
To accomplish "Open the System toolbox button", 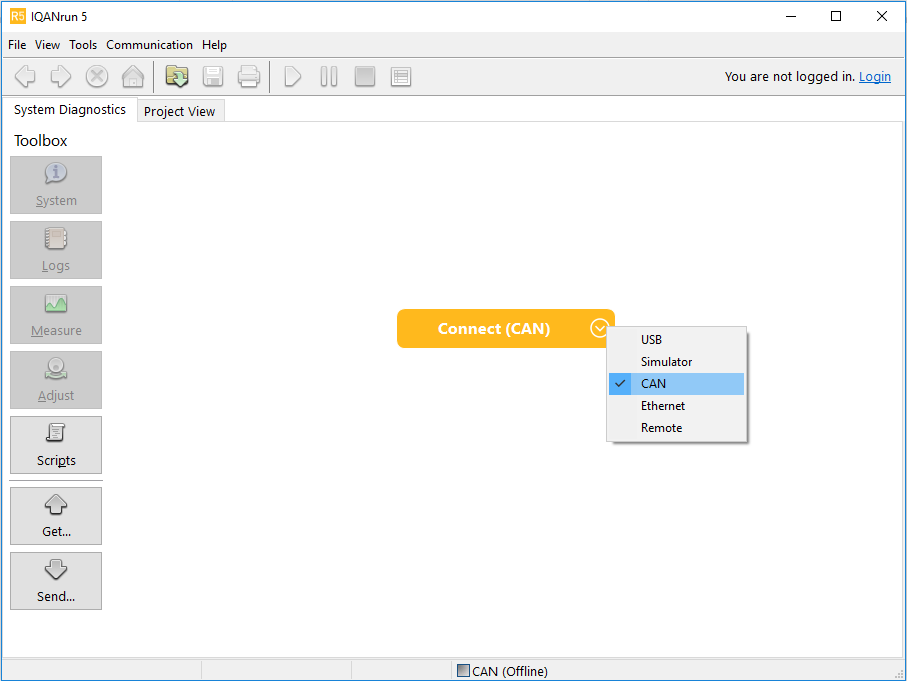I will click(56, 185).
